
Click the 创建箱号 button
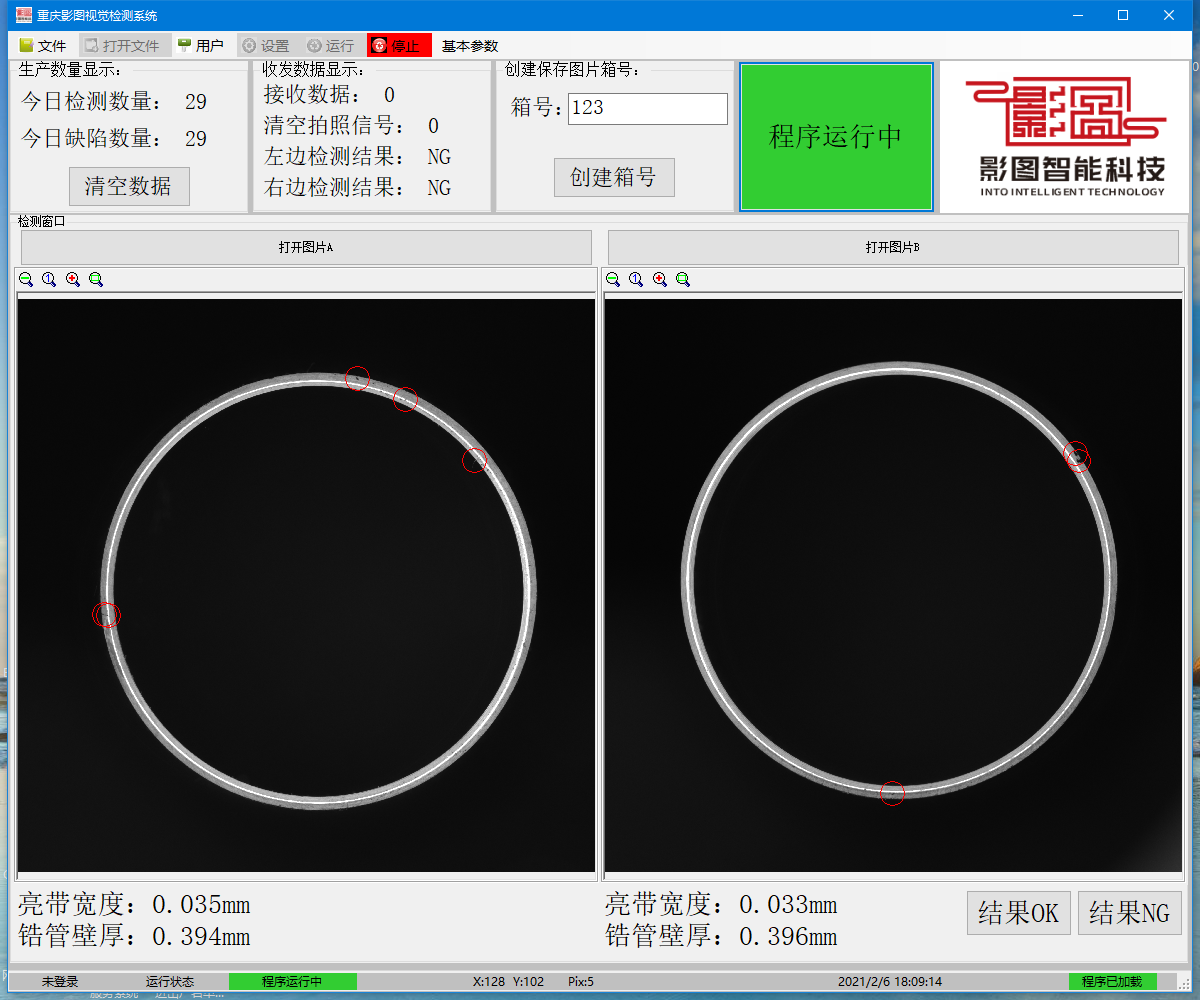pos(614,178)
